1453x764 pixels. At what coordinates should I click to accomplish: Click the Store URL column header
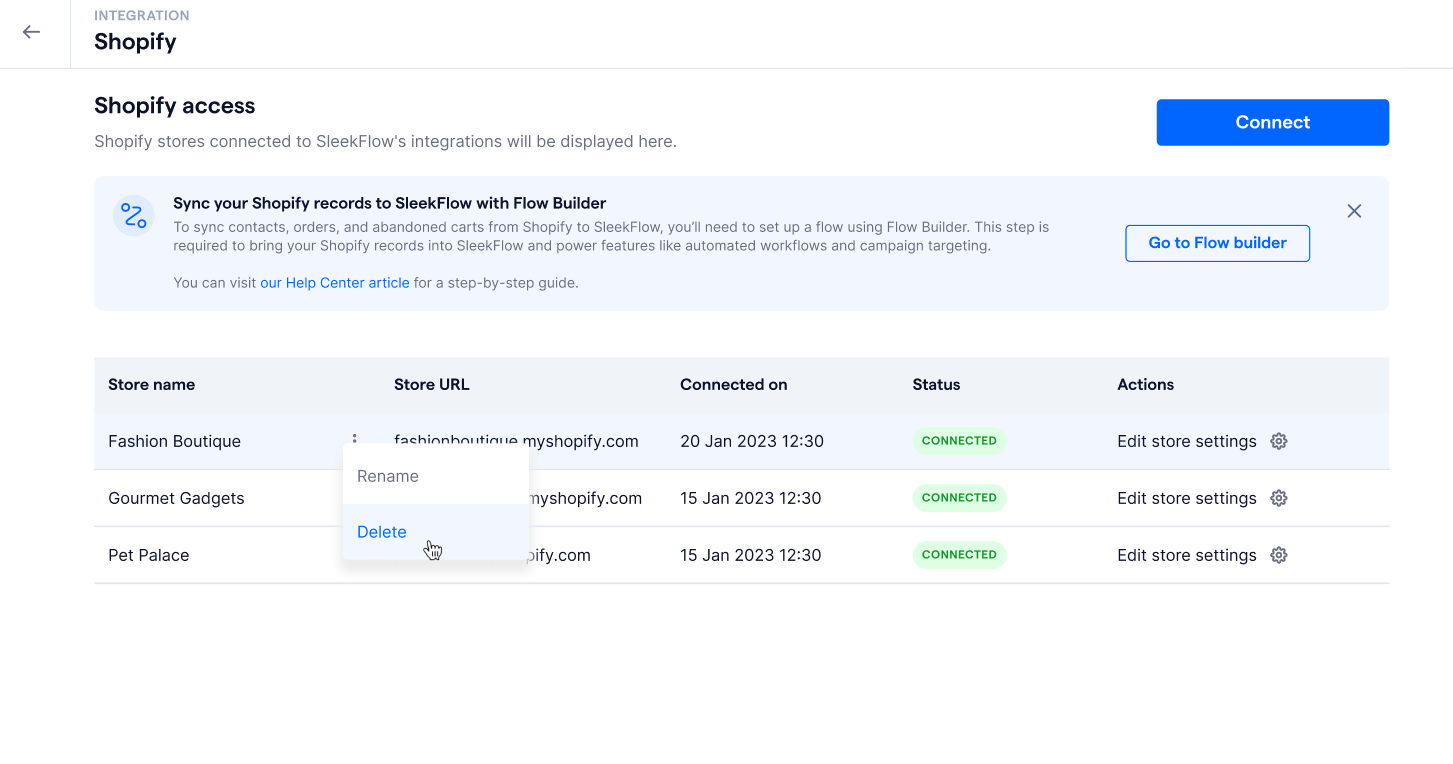[x=431, y=384]
